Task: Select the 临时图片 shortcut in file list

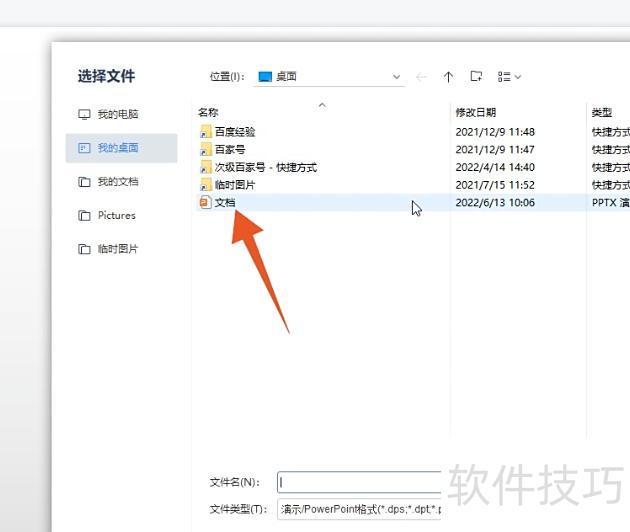Action: pyautogui.click(x=235, y=185)
